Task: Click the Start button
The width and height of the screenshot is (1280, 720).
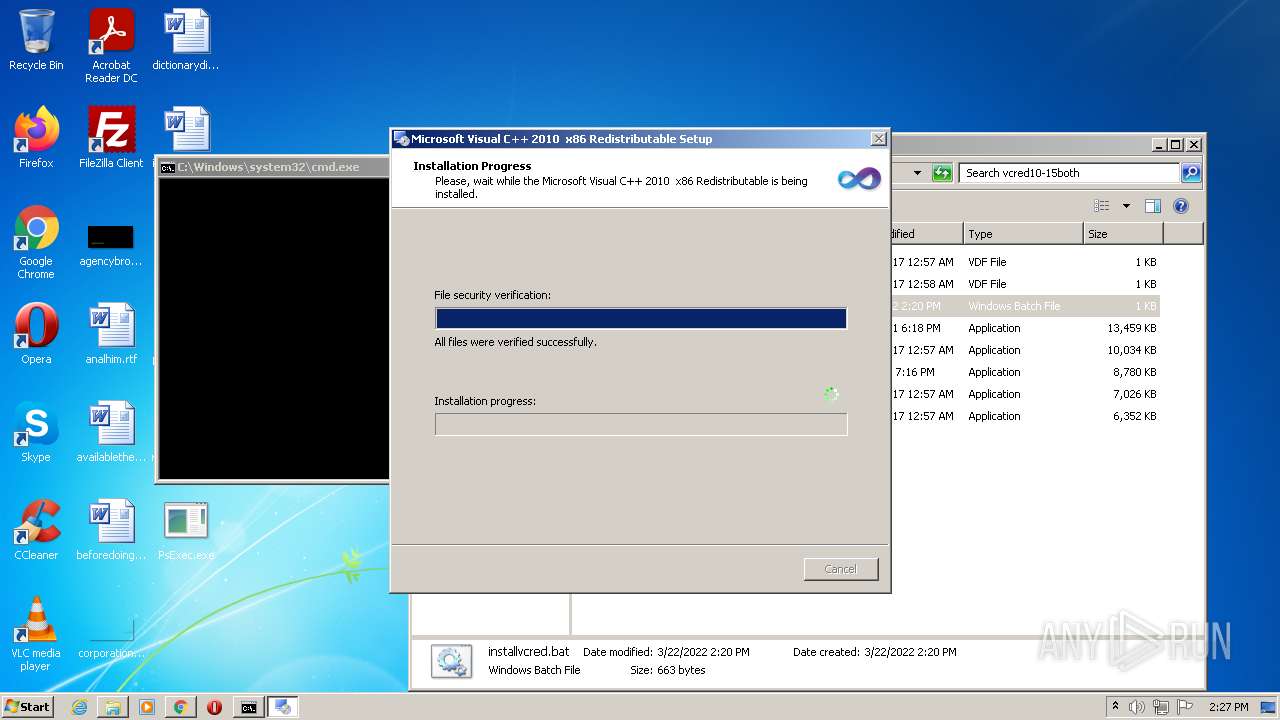Action: 28,707
